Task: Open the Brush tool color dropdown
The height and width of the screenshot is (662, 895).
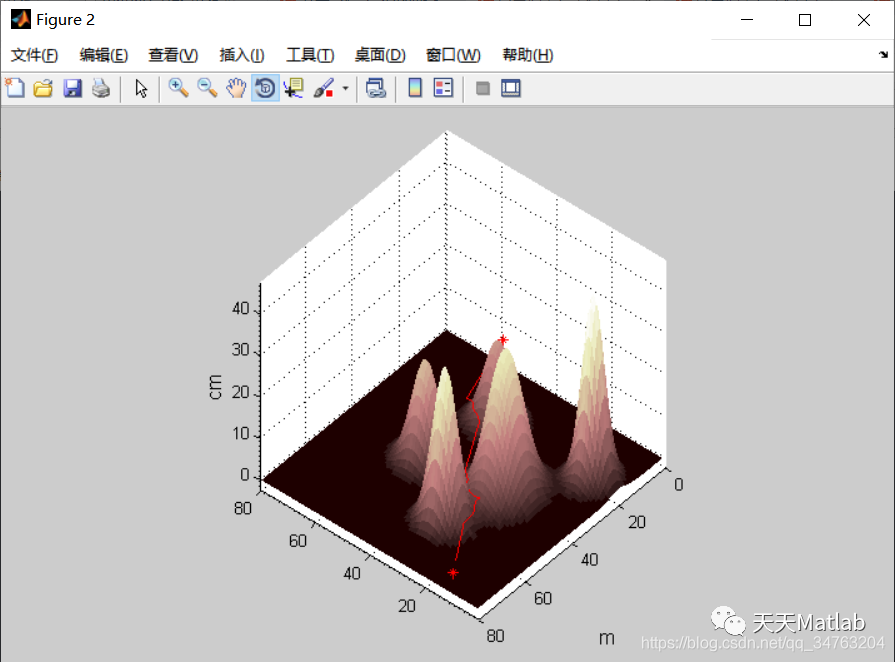Action: coord(343,88)
